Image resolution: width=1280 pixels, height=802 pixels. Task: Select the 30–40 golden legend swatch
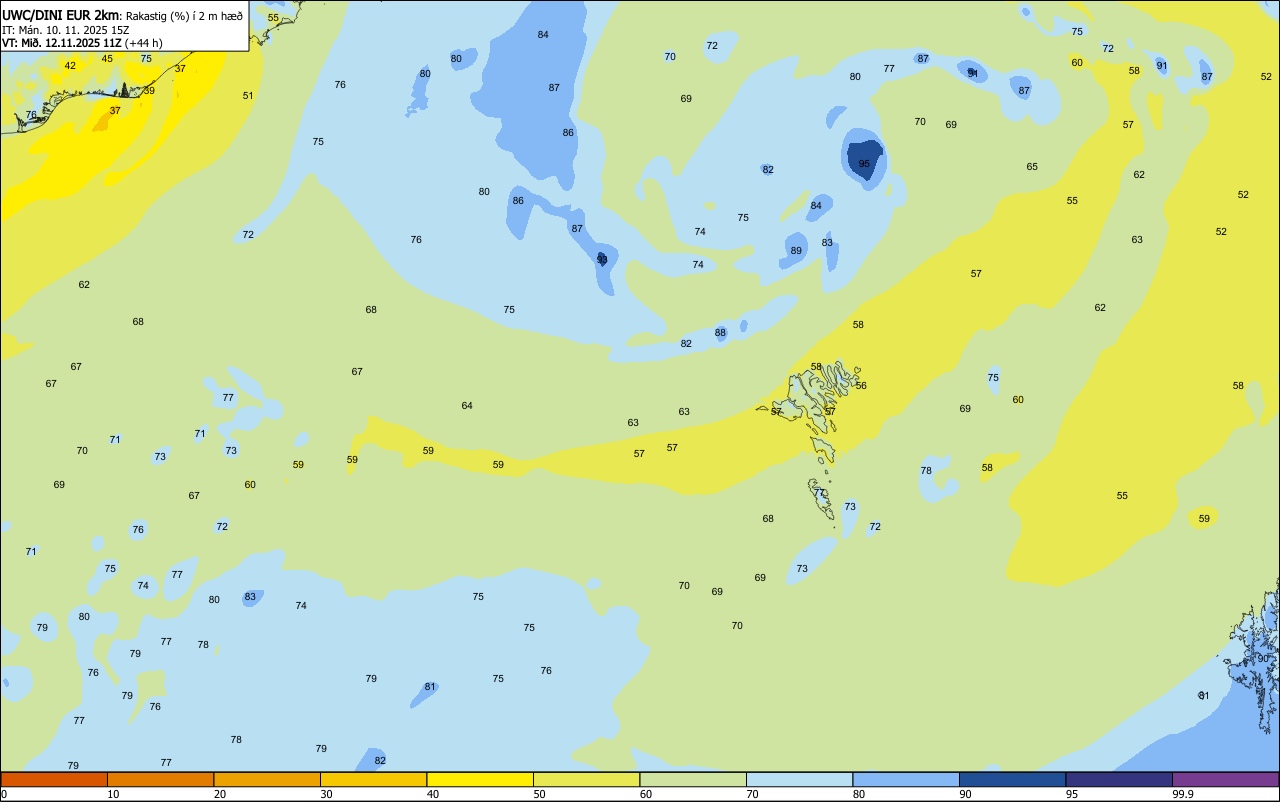[x=373, y=779]
